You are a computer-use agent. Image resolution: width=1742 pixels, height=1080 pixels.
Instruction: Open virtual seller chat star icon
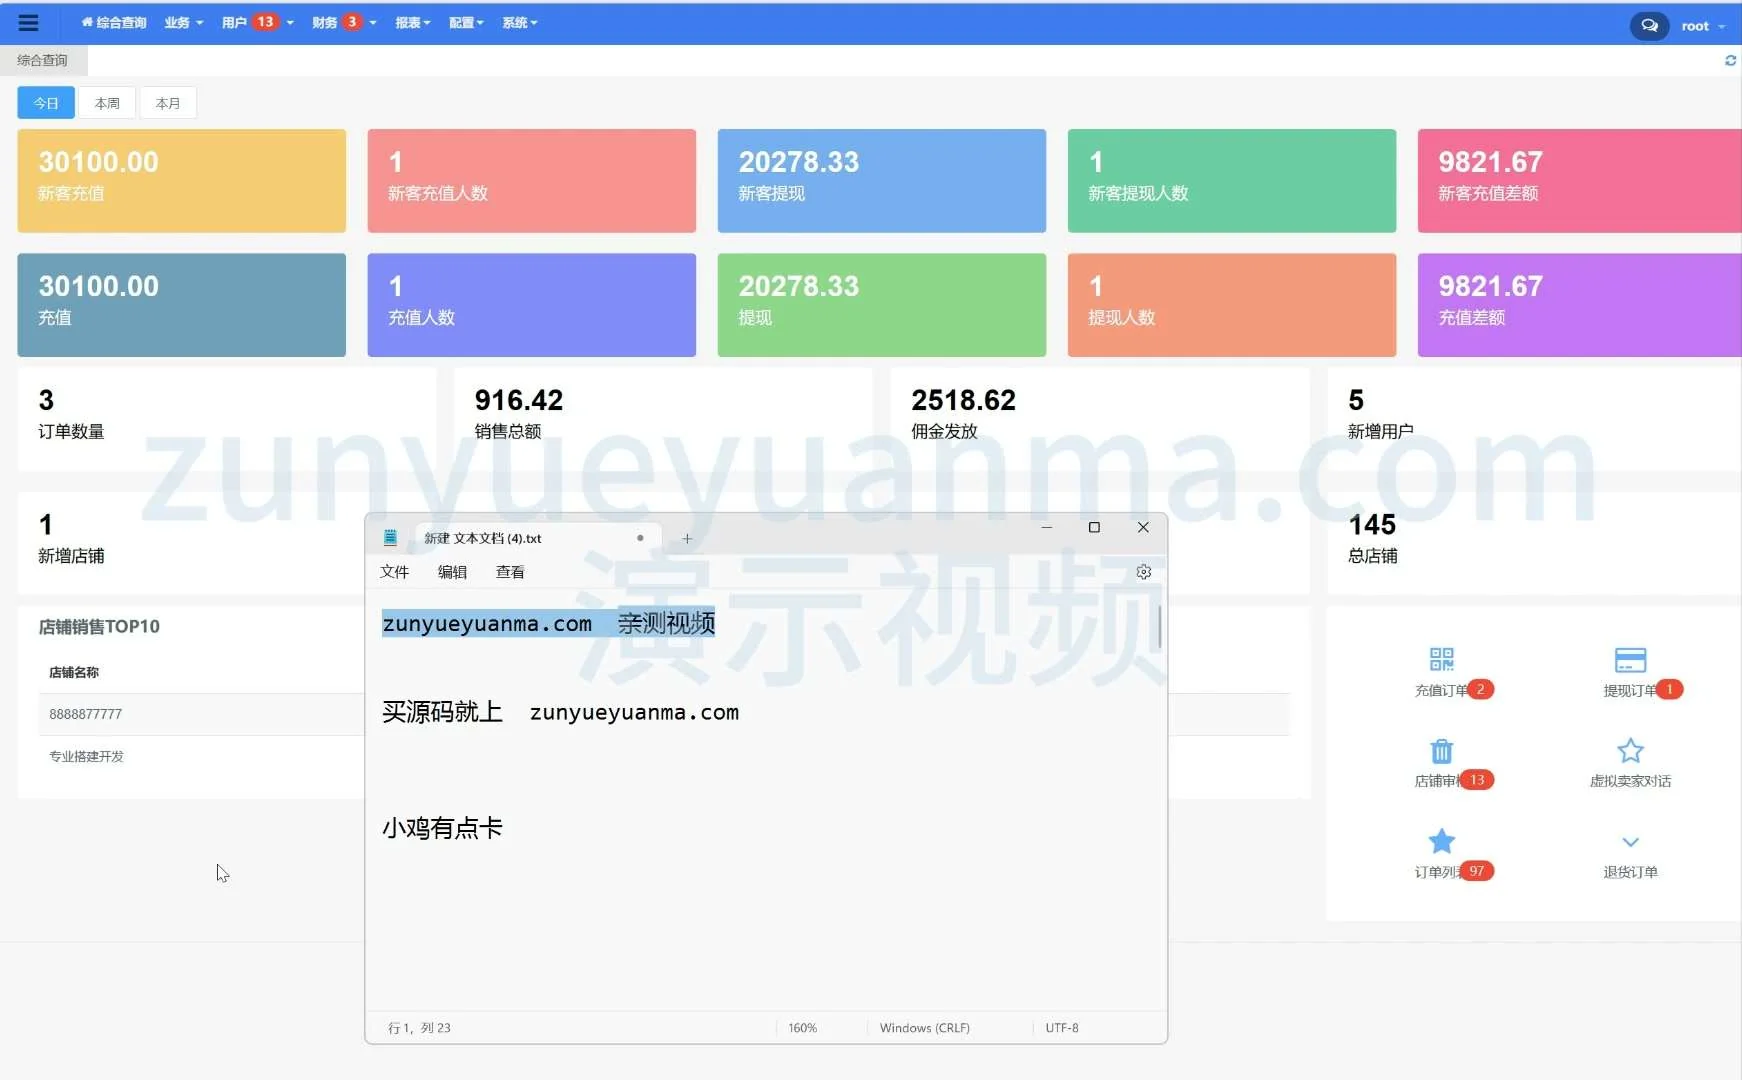[x=1630, y=751]
